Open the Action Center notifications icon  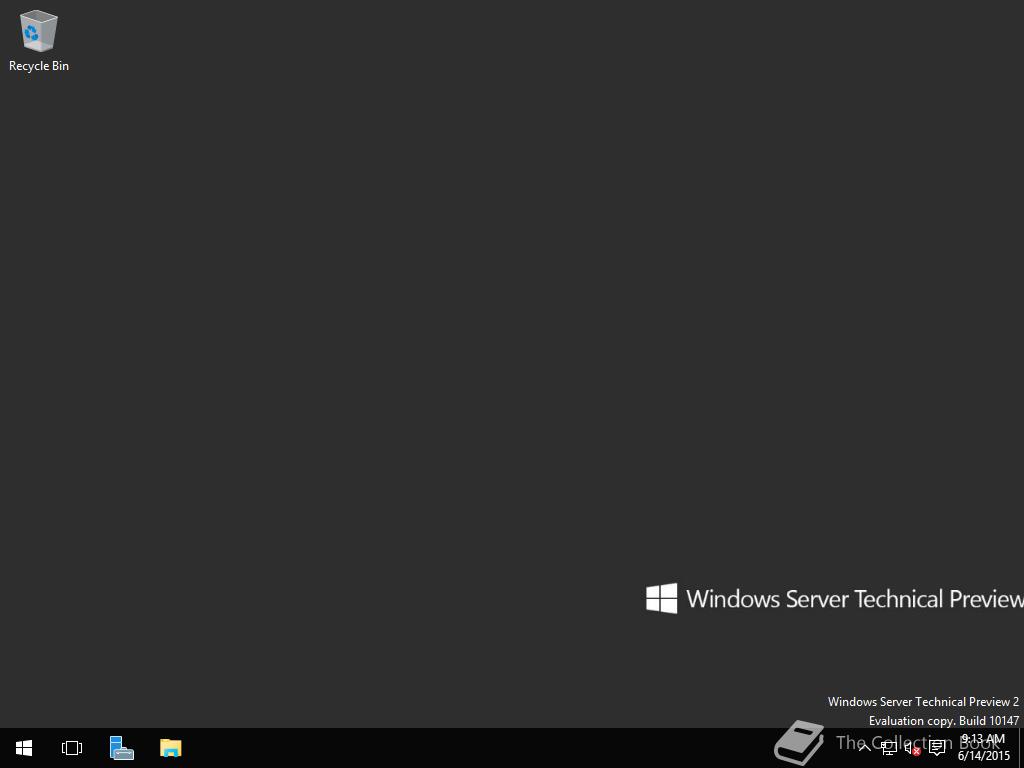point(937,748)
